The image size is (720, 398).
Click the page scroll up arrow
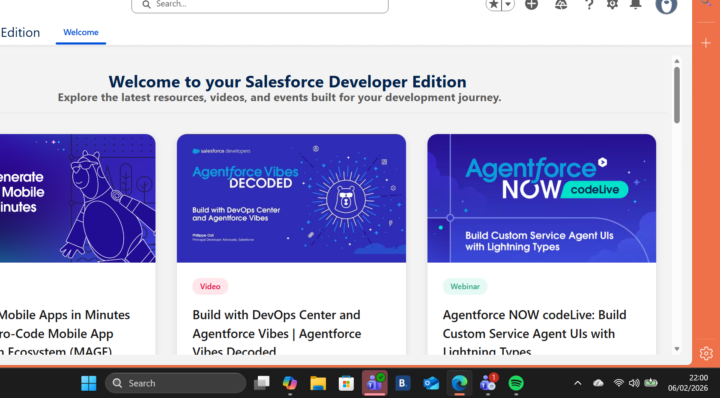(677, 61)
